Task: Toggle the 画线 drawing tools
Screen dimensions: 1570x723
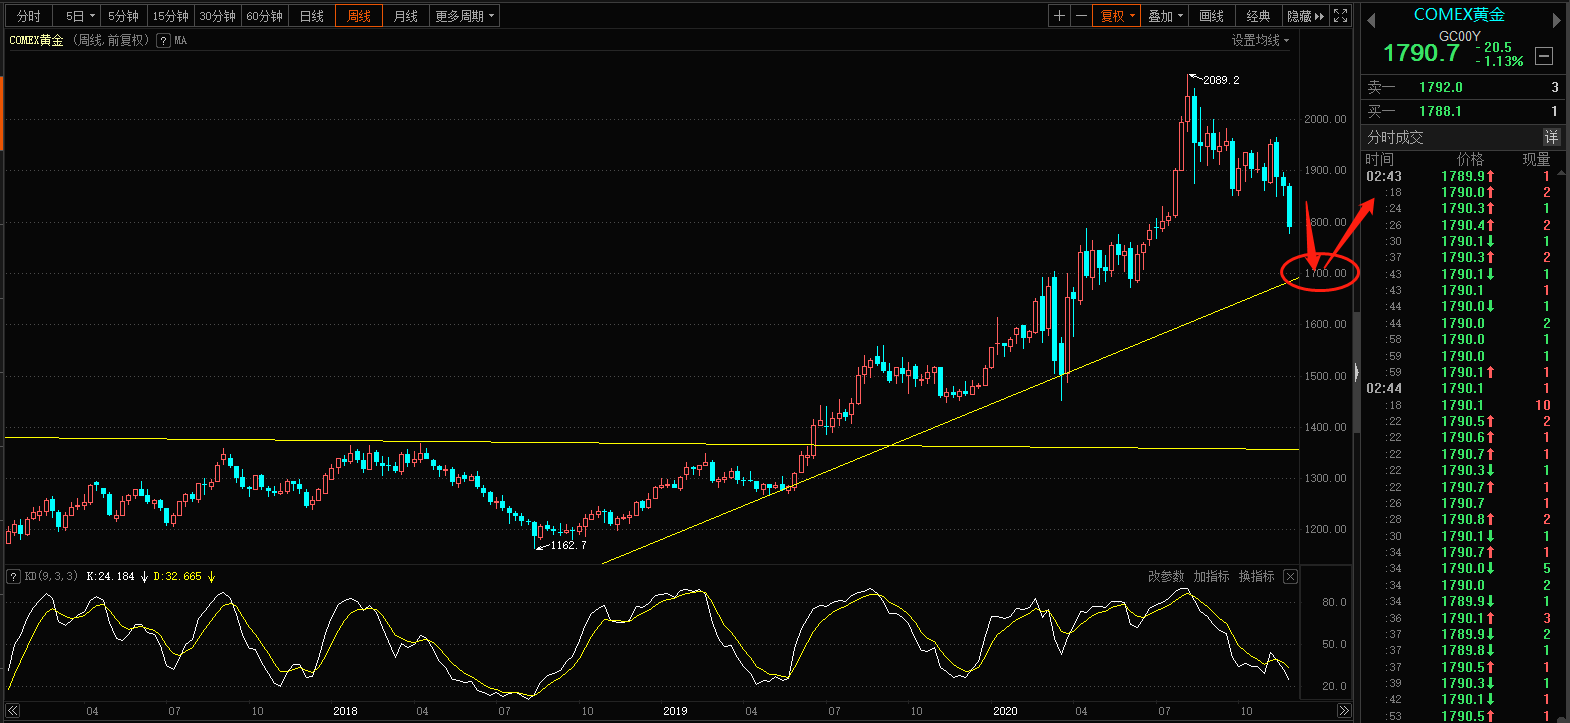Action: pyautogui.click(x=1211, y=16)
